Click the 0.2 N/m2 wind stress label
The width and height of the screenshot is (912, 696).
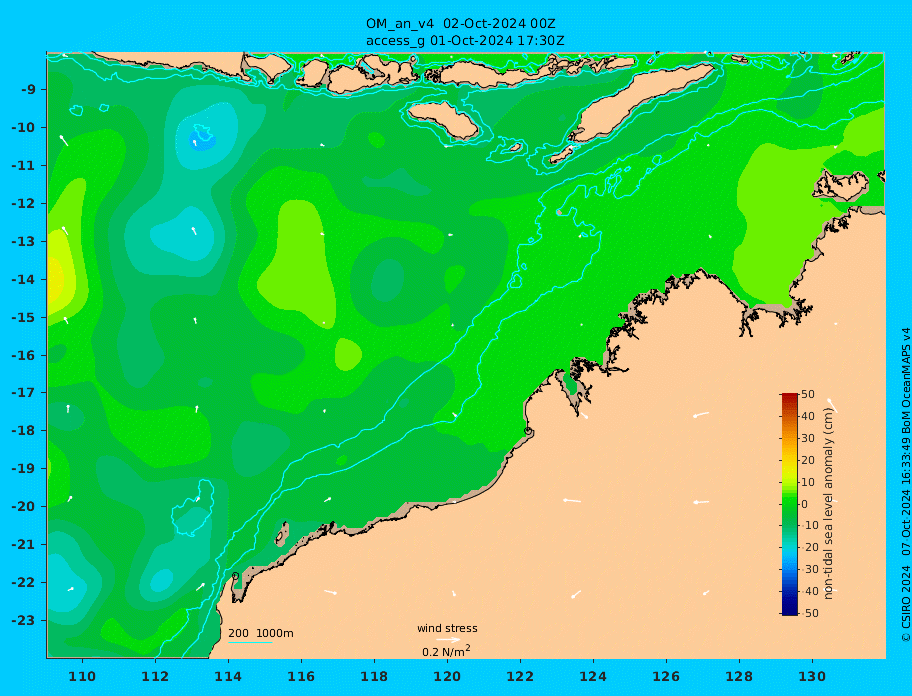(x=446, y=651)
